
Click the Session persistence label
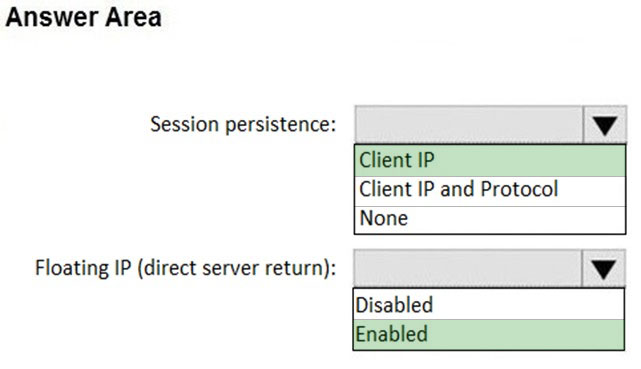[x=243, y=124]
